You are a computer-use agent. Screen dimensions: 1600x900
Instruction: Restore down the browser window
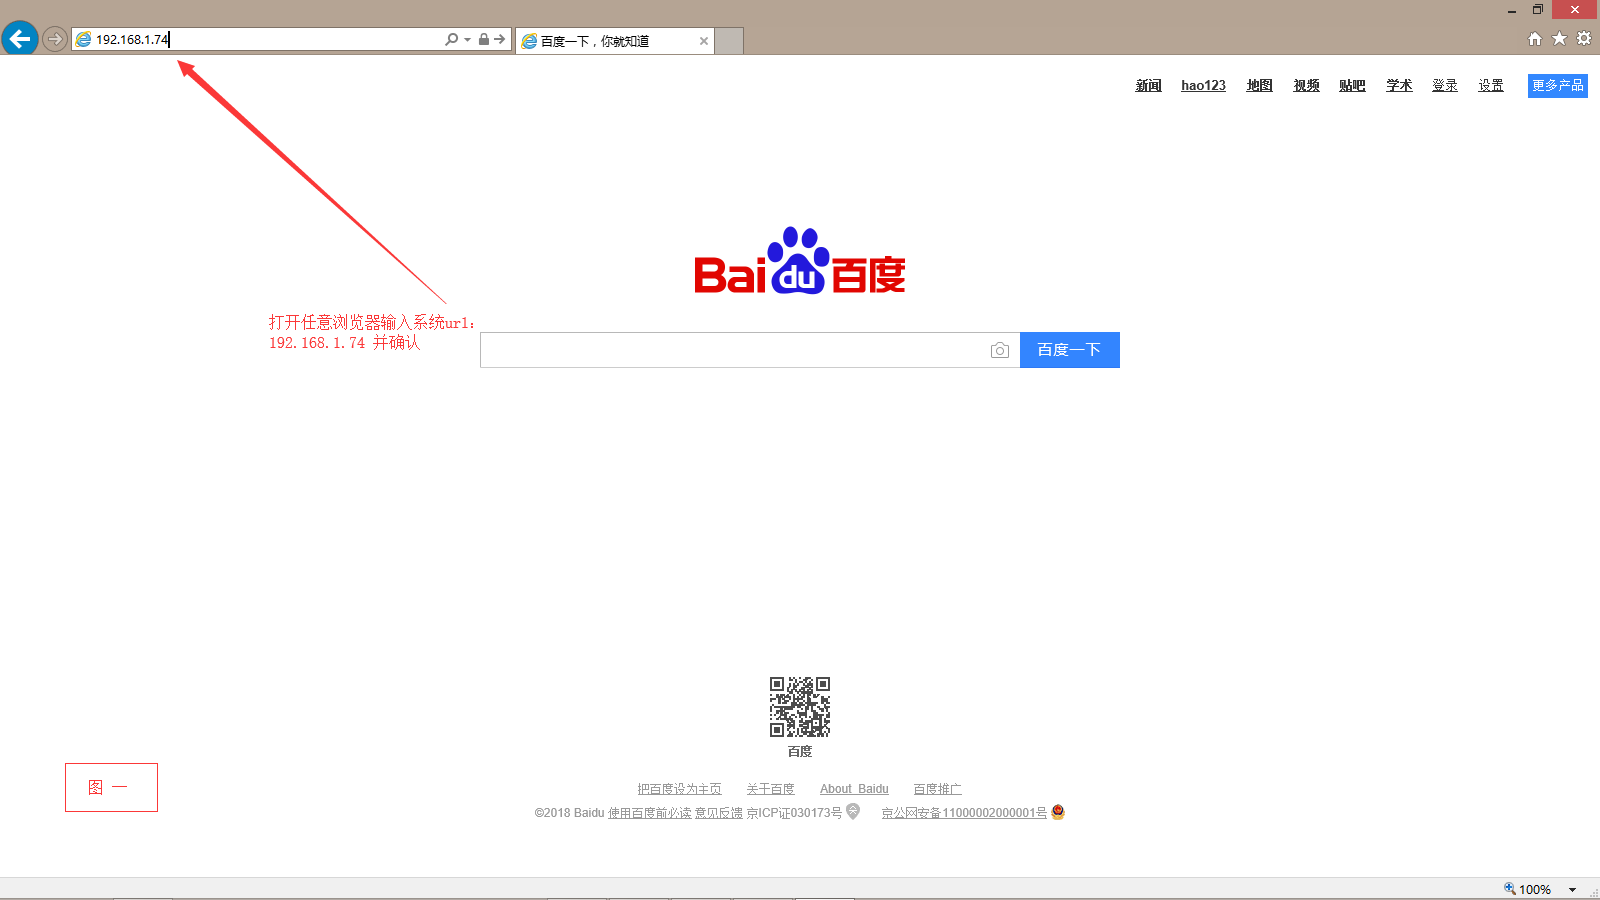(x=1538, y=10)
